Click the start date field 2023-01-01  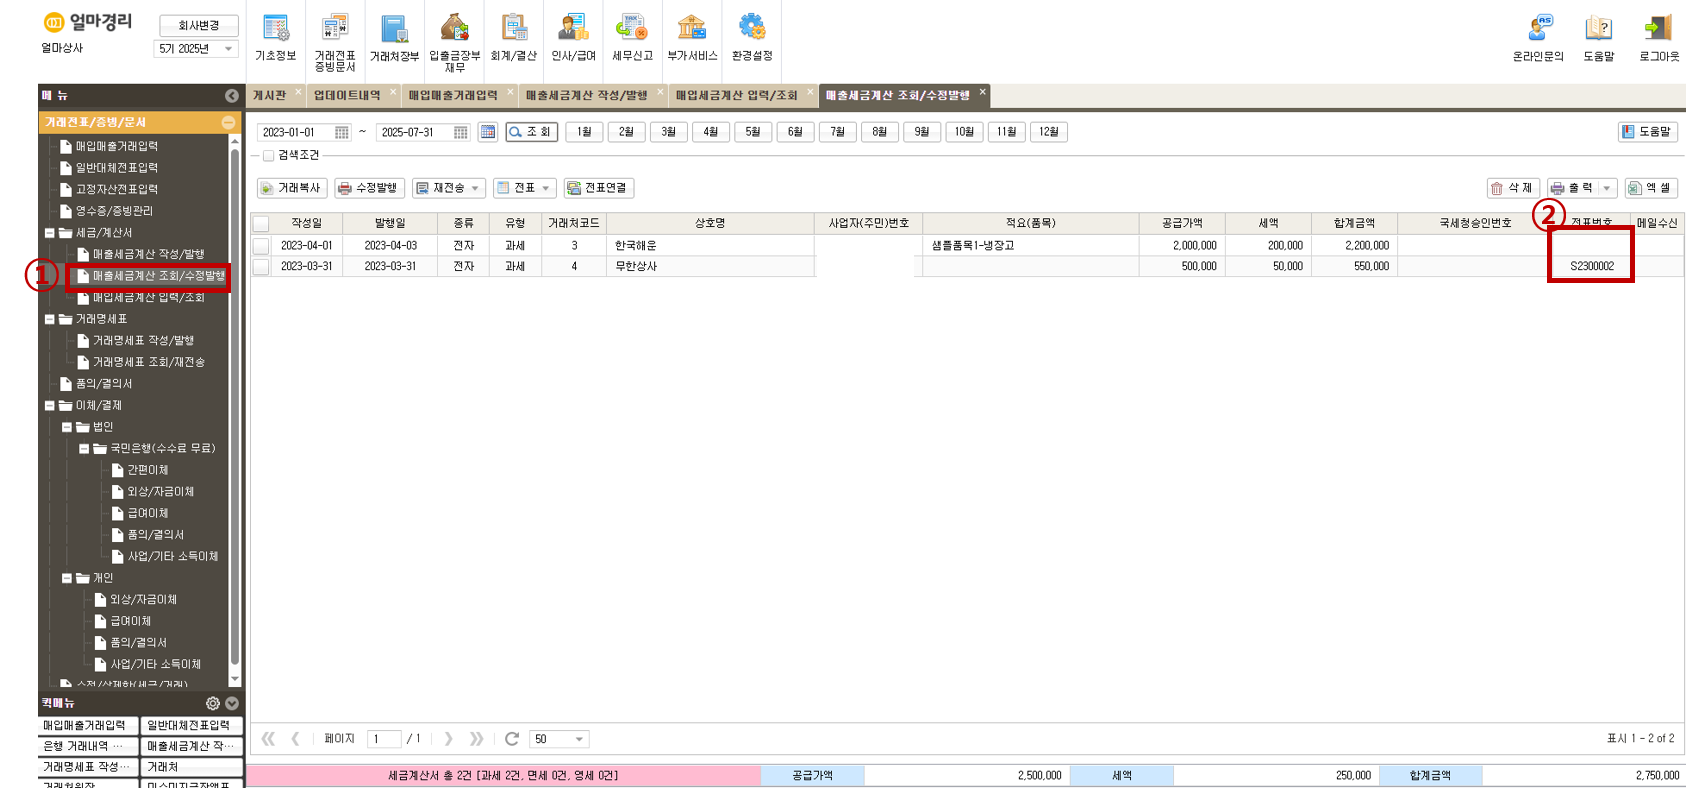(296, 132)
